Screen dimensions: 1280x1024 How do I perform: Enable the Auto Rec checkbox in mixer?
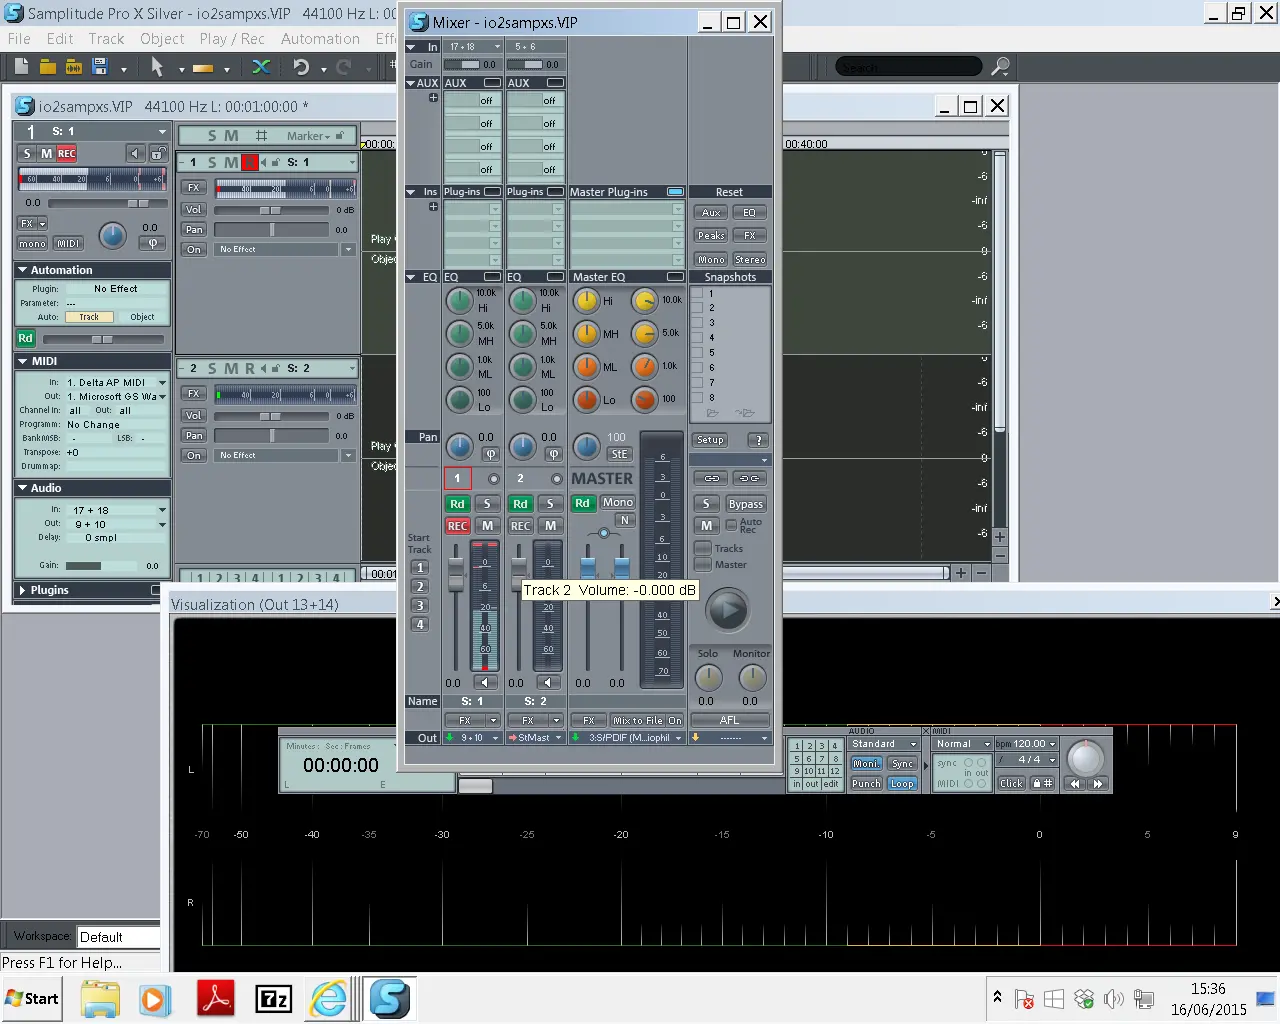pos(731,525)
